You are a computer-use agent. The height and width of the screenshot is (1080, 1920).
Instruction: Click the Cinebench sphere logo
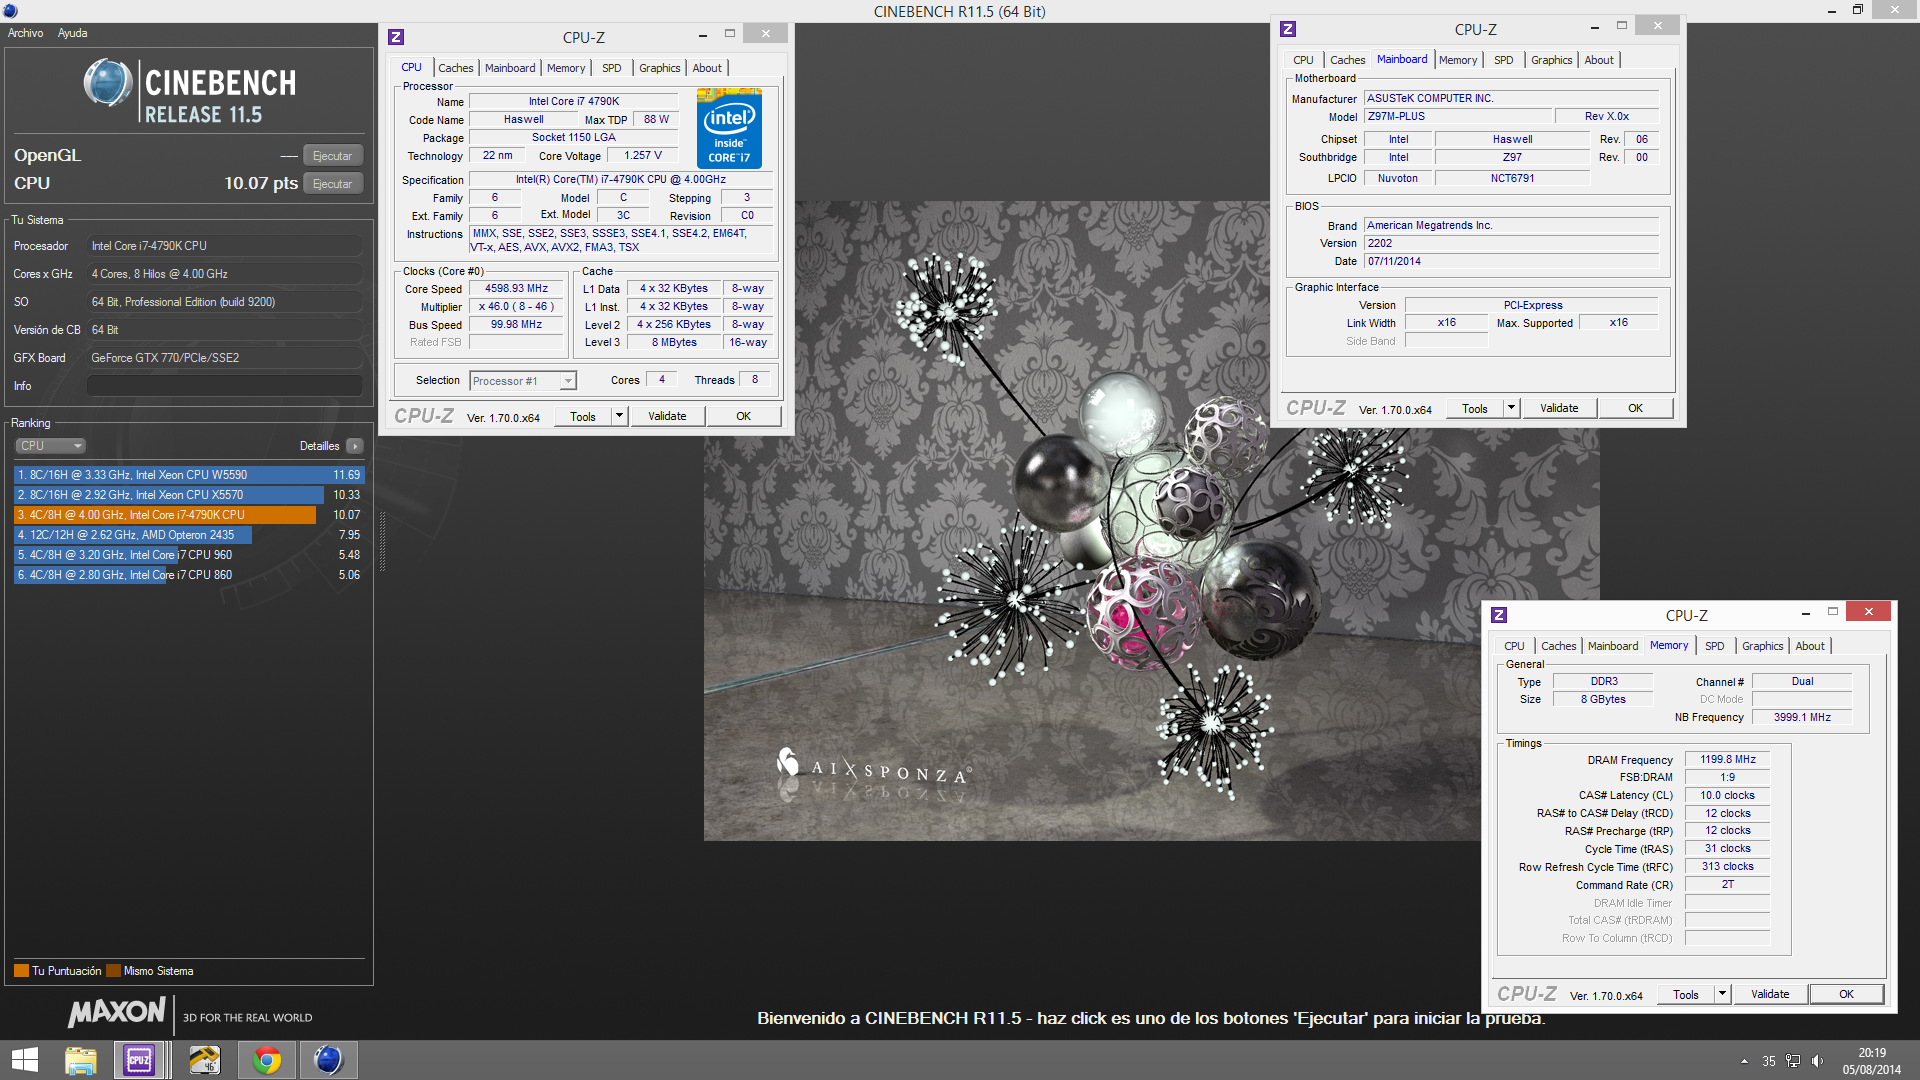pos(108,83)
